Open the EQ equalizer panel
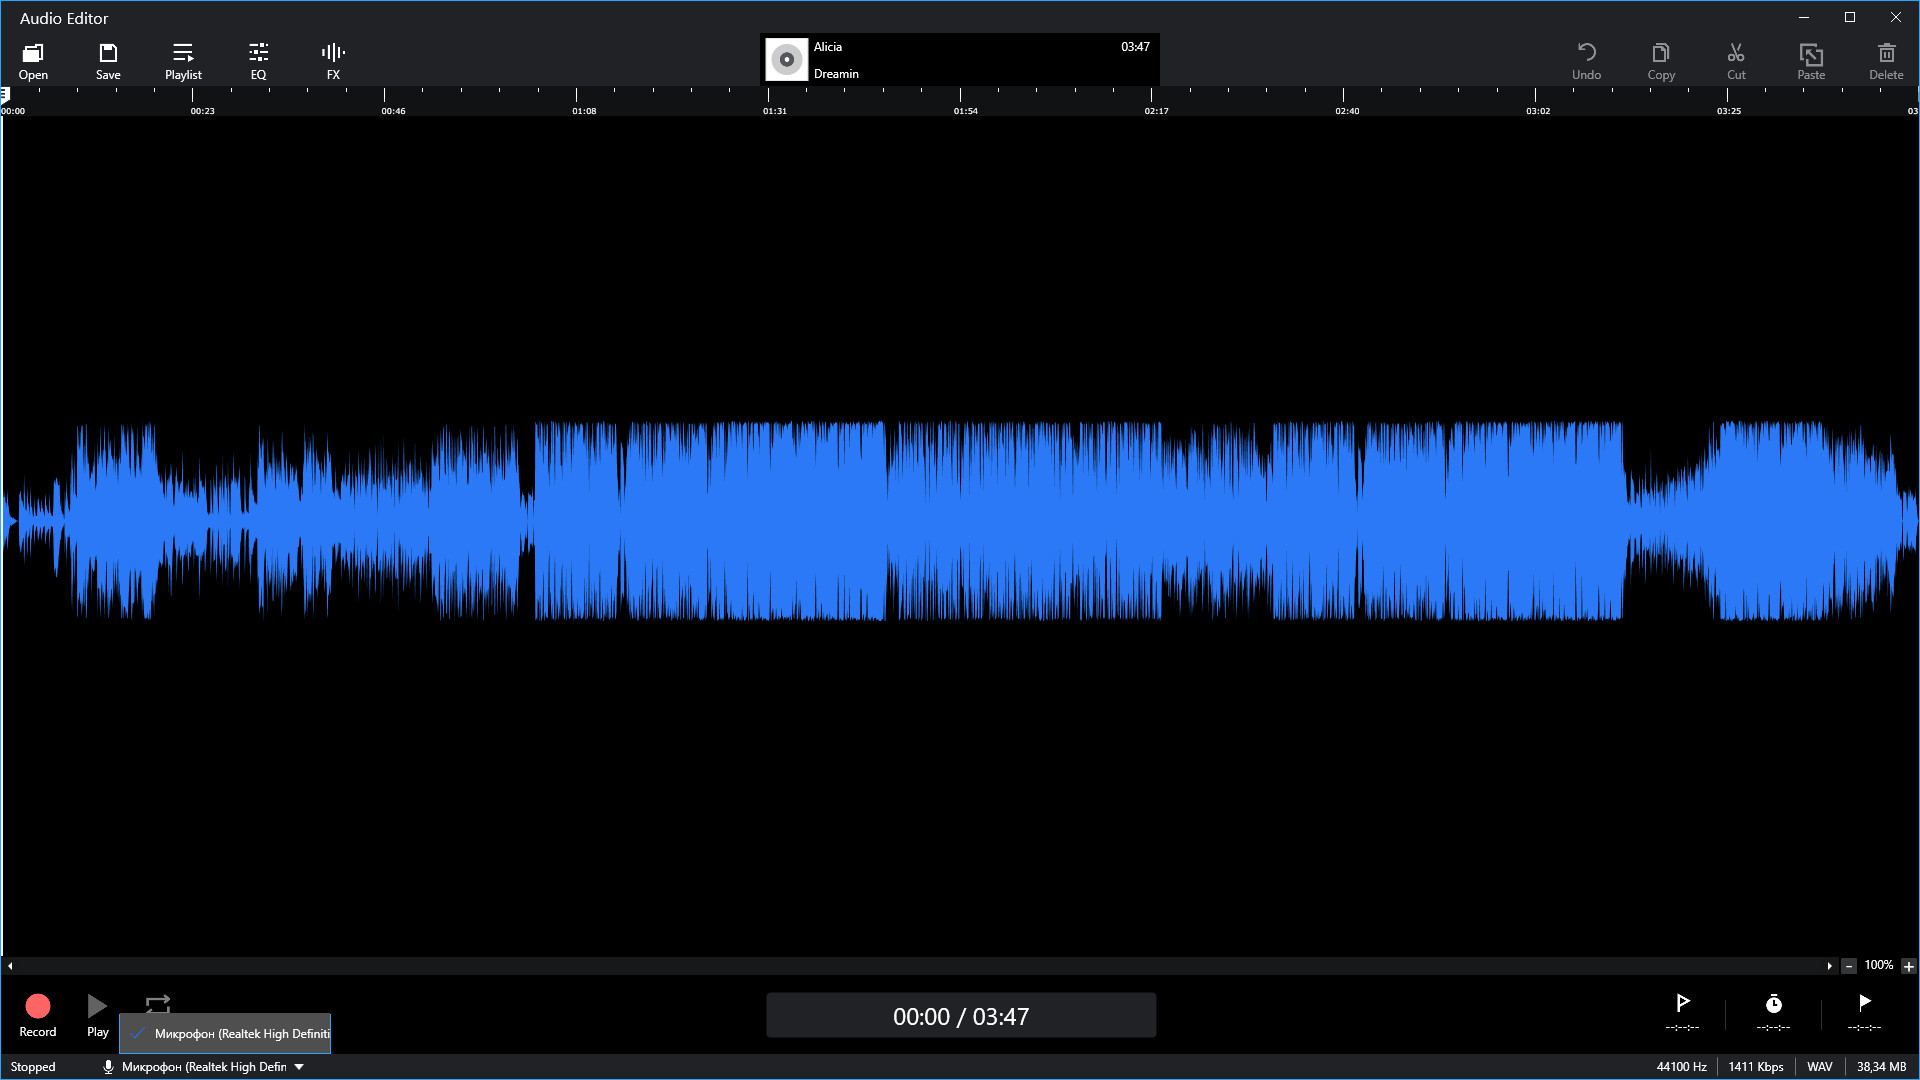 (258, 59)
